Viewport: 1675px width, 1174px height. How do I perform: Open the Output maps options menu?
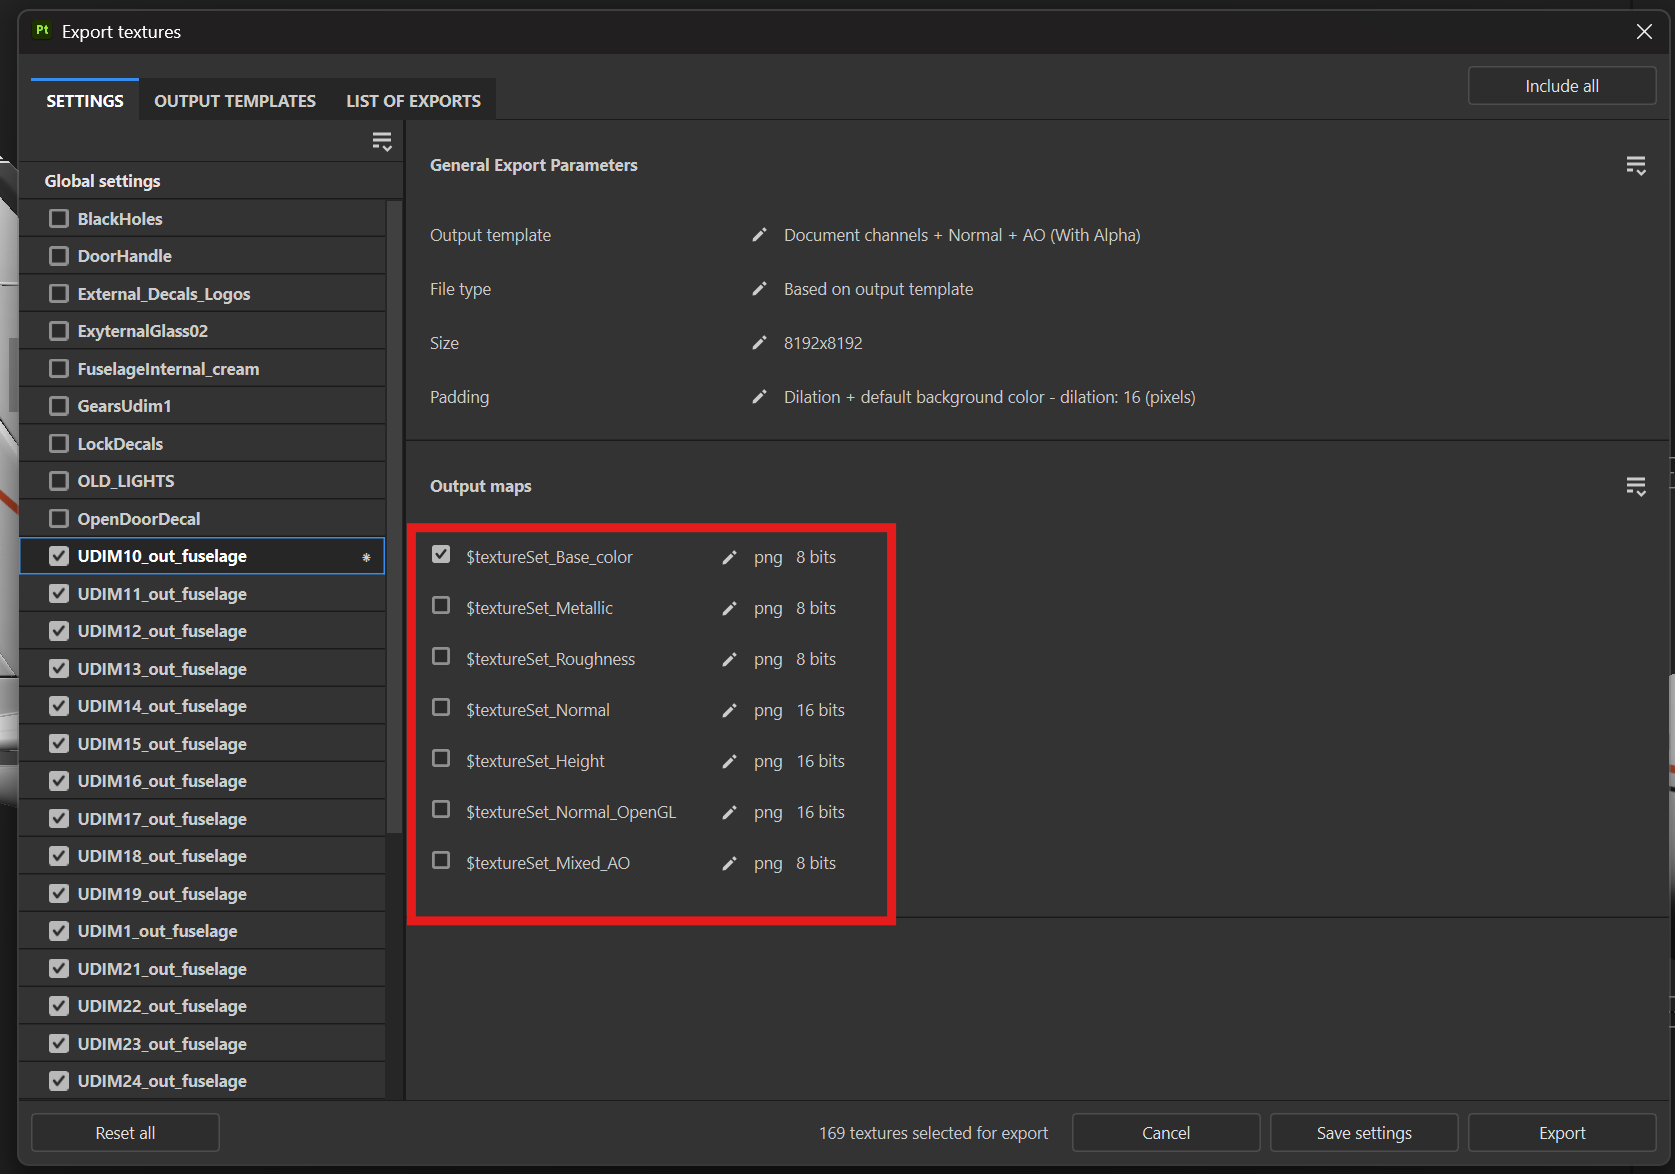pos(1635,487)
